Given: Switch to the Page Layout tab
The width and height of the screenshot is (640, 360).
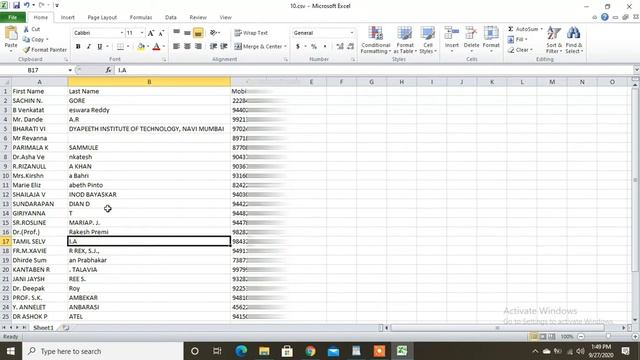Looking at the screenshot, I should tap(102, 18).
